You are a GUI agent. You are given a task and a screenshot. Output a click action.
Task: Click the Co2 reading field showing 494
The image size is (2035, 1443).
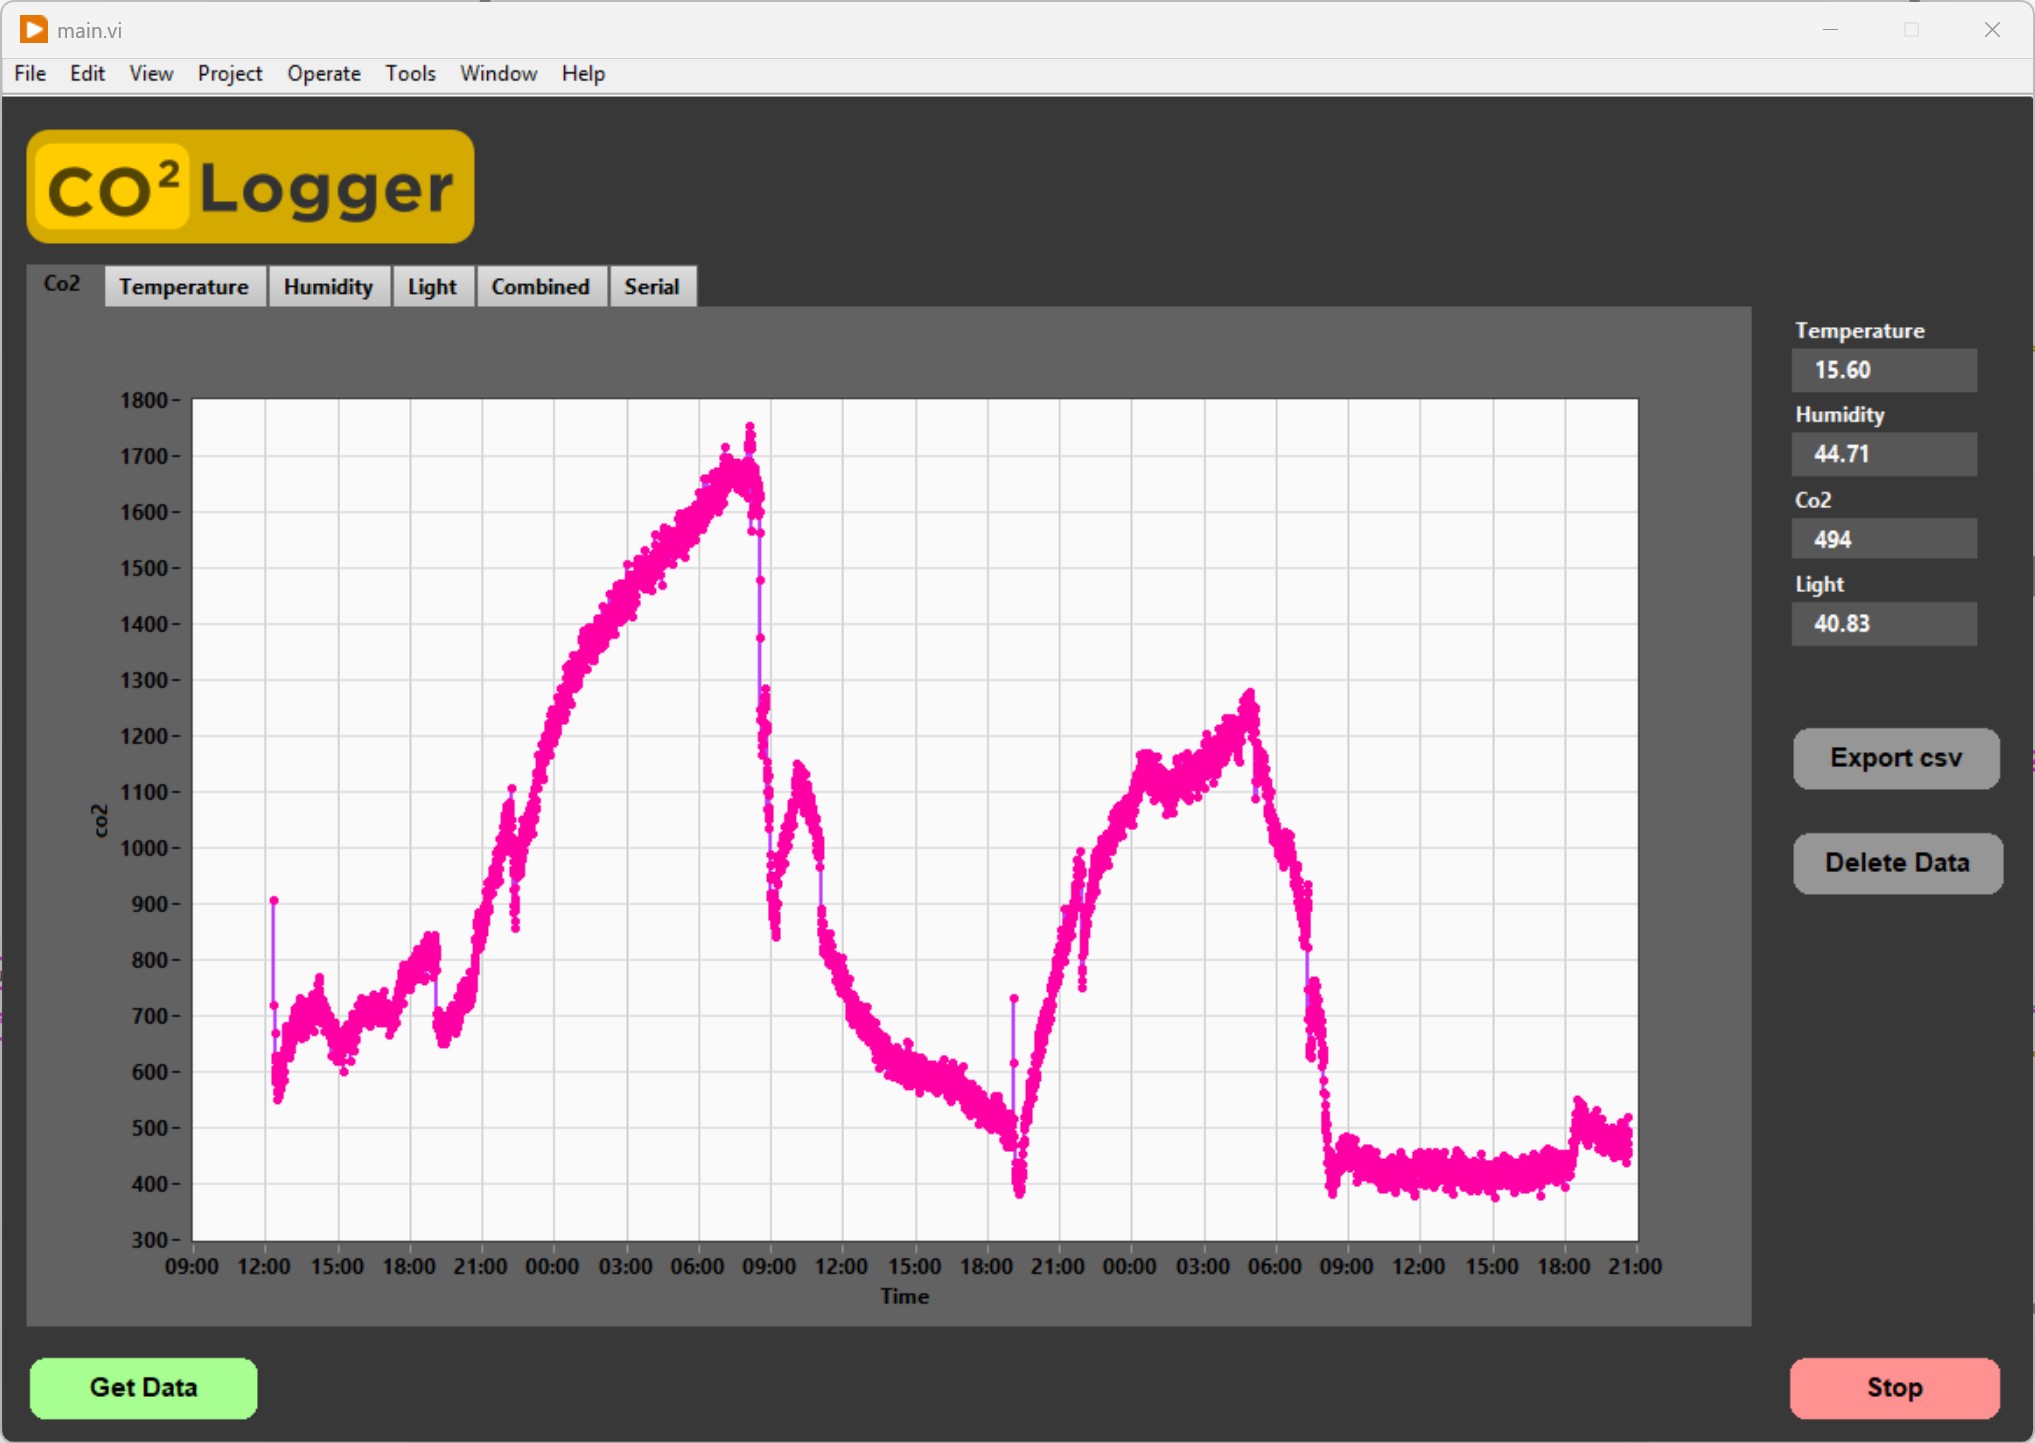point(1883,539)
